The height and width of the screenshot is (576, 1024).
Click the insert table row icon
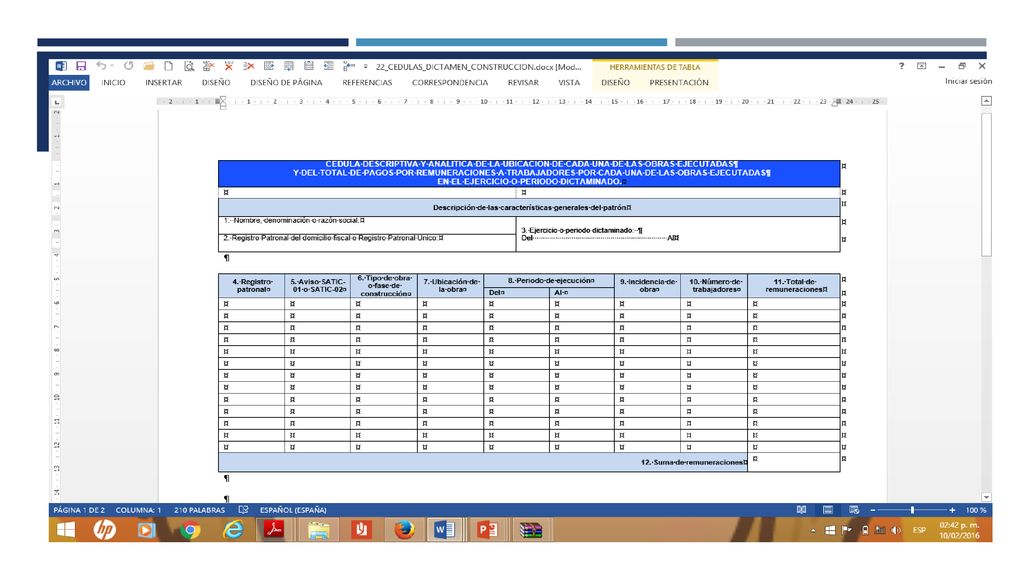pos(268,66)
